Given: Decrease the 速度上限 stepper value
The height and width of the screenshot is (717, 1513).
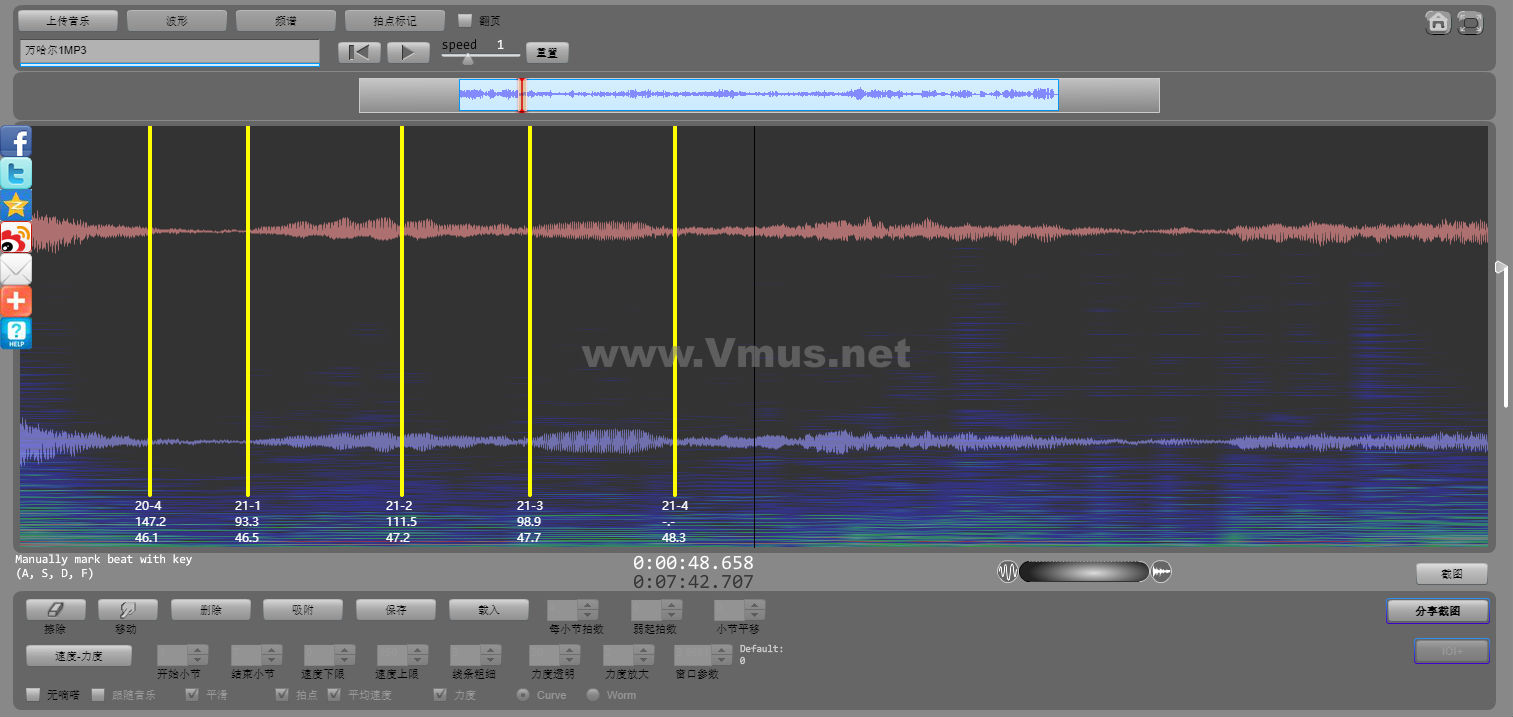Looking at the screenshot, I should click(417, 660).
